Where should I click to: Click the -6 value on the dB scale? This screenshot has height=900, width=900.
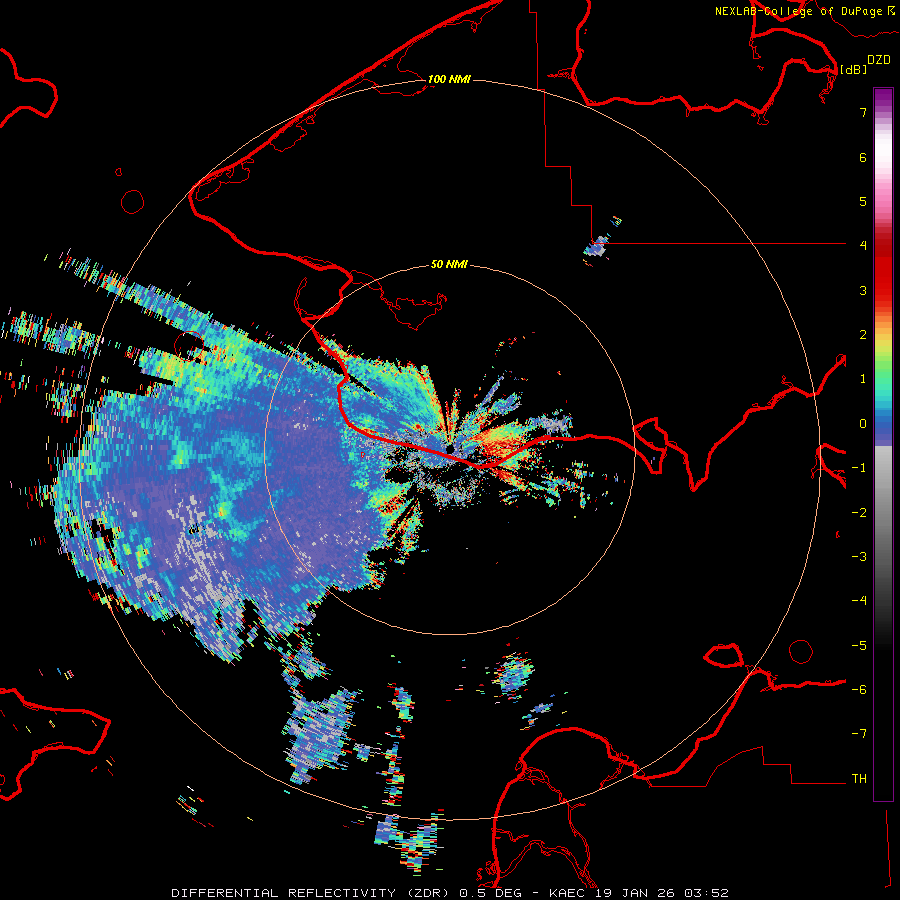tap(859, 690)
